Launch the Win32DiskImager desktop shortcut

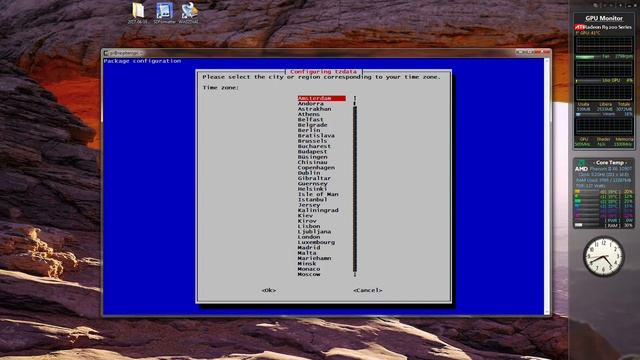189,13
